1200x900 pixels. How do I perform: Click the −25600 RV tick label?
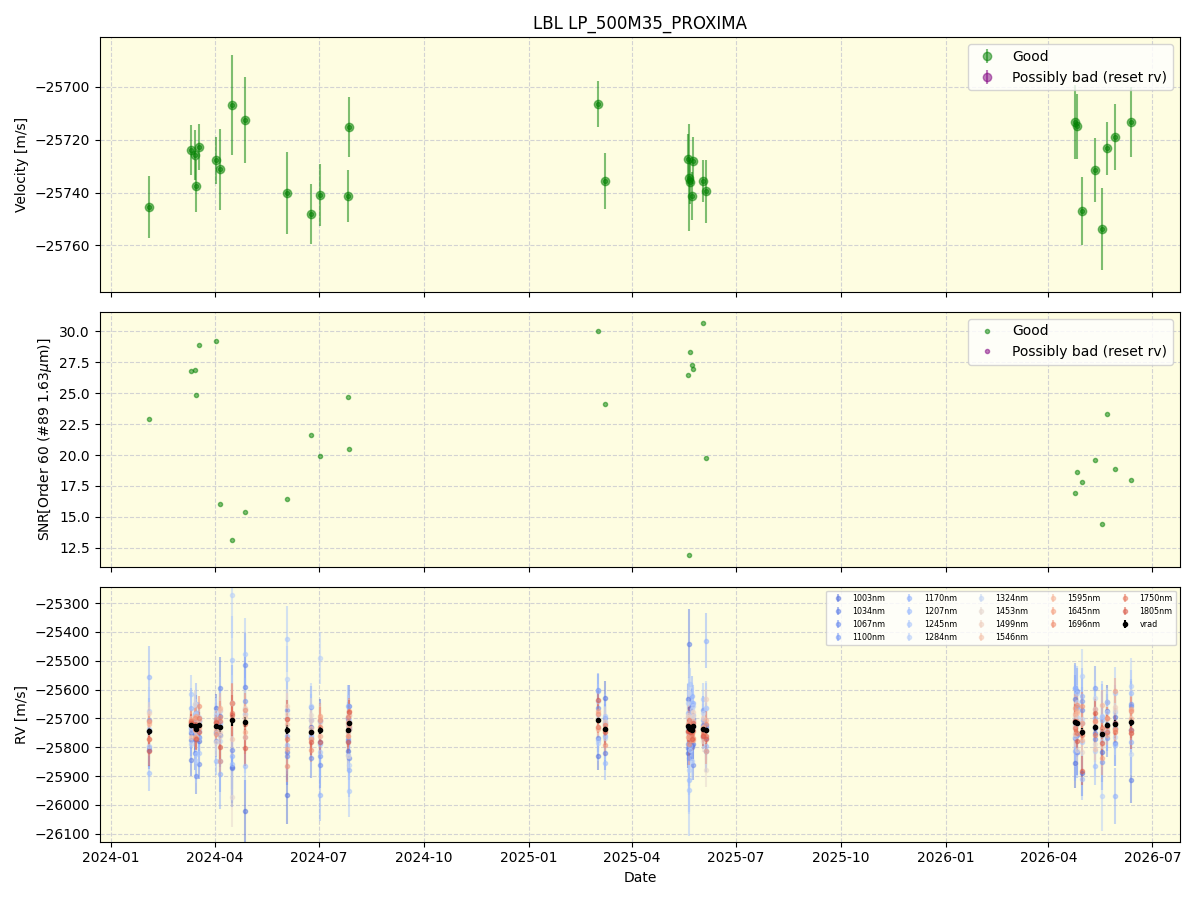pos(64,691)
